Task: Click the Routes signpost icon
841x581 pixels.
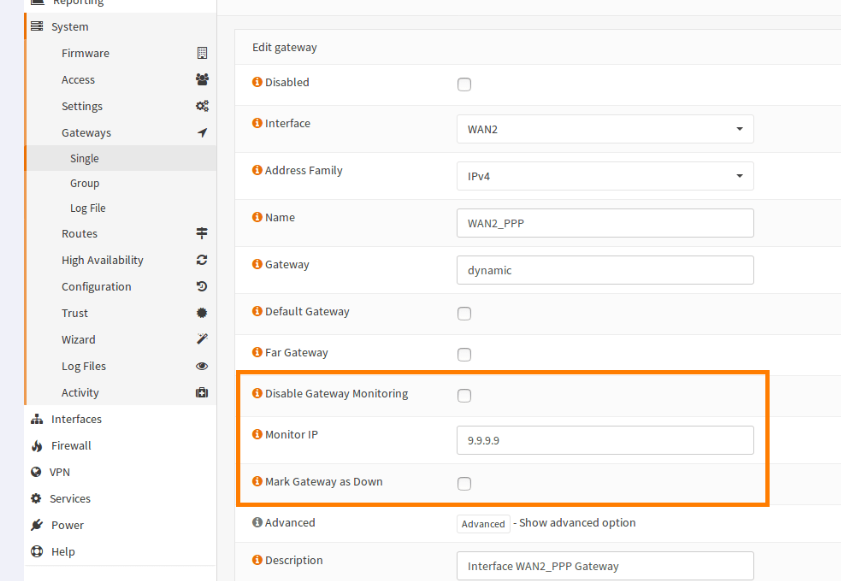Action: tap(202, 233)
